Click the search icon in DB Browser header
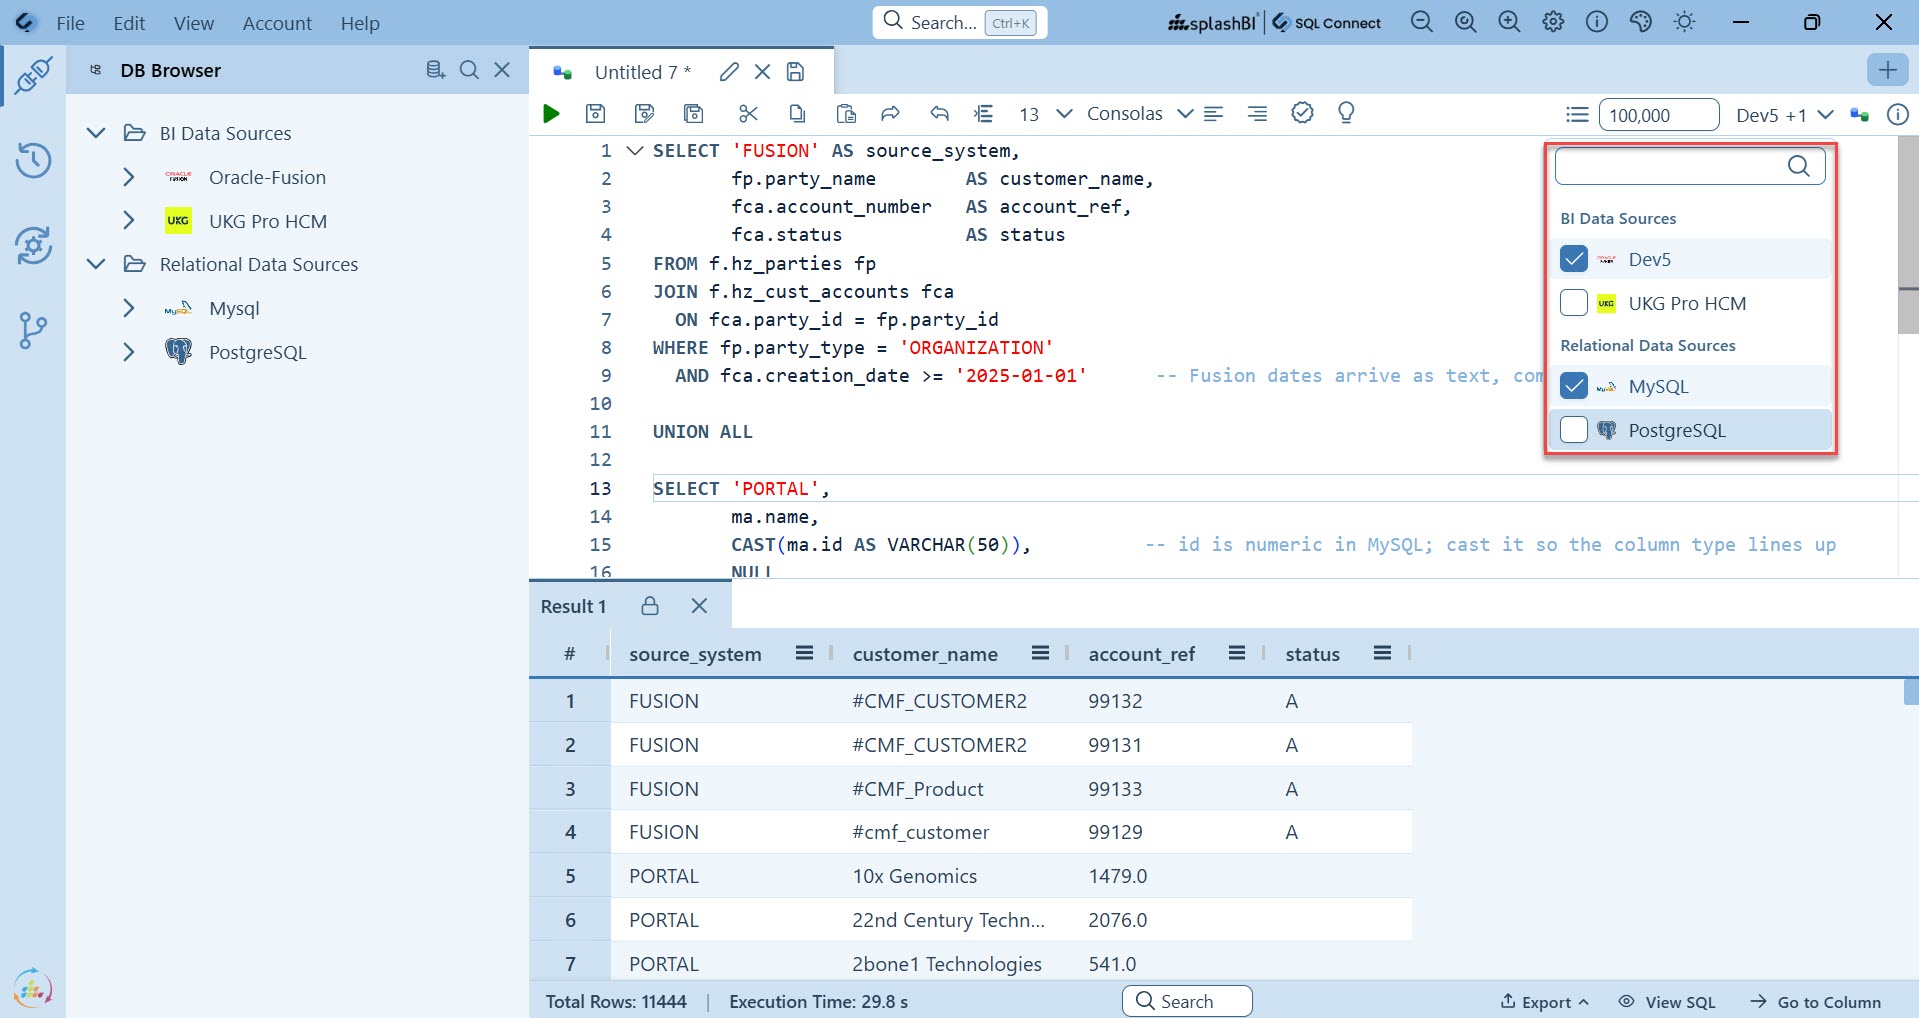Image resolution: width=1919 pixels, height=1018 pixels. [x=469, y=70]
